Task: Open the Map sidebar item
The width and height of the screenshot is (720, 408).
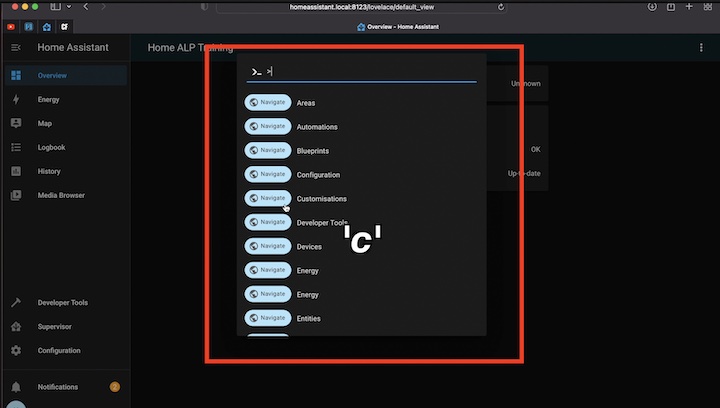Action: coord(67,123)
